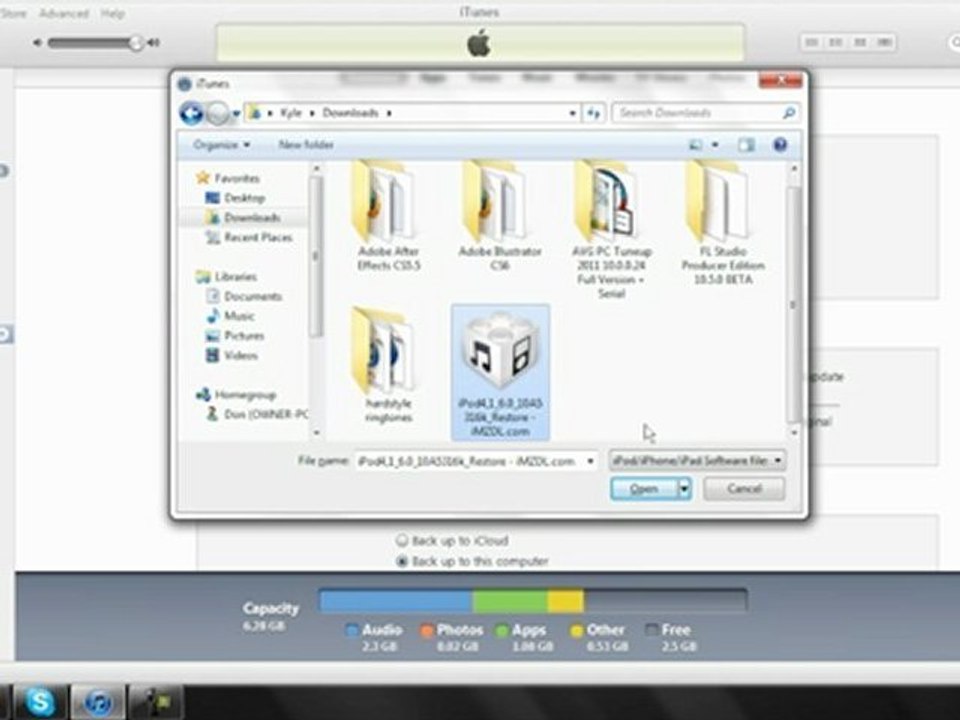Viewport: 960px width, 720px height.
Task: Expand Downloads breadcrumb arrow in address bar
Action: (x=389, y=113)
